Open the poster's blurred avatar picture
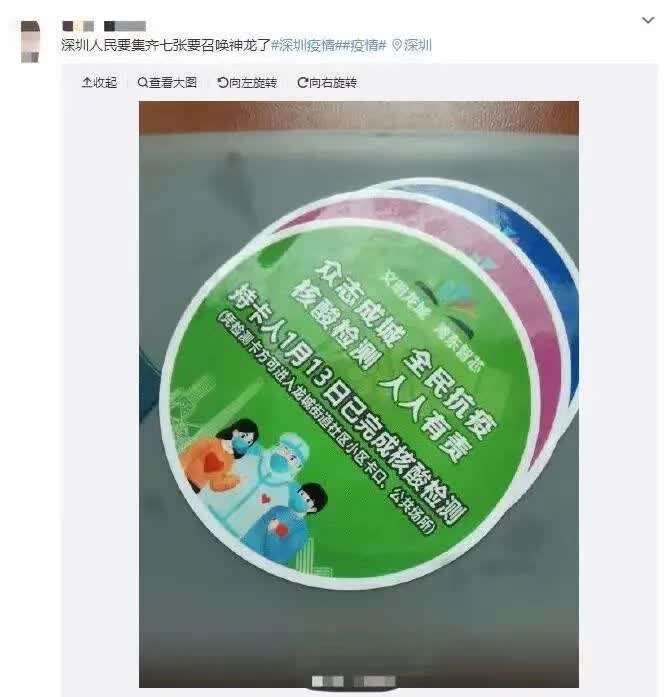 tap(30, 41)
